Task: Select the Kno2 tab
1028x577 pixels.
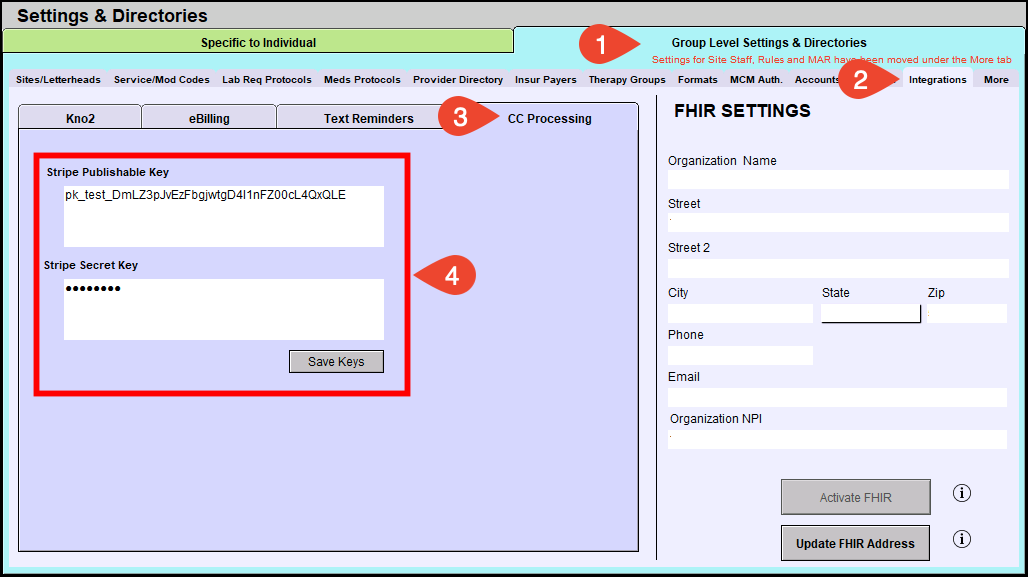Action: point(80,118)
